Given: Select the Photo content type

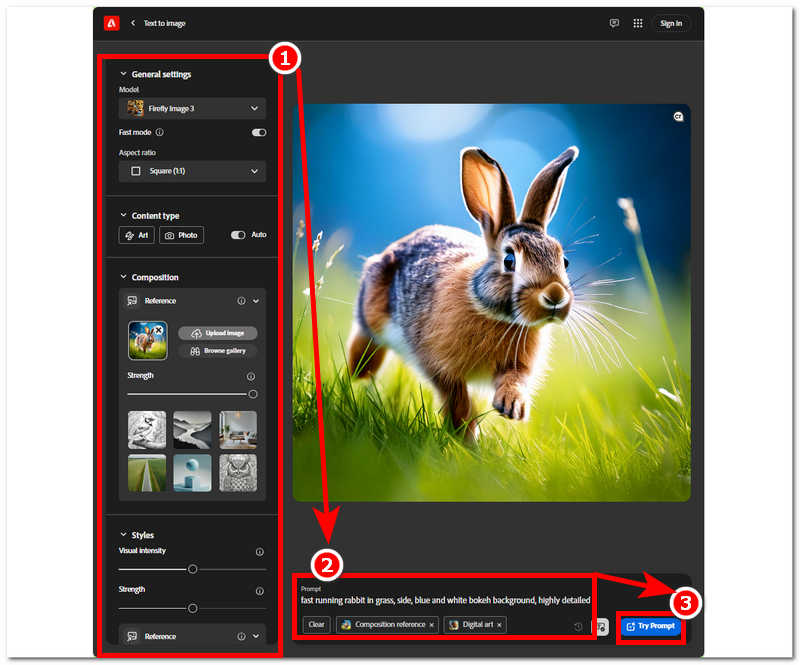Looking at the screenshot, I should (x=181, y=235).
